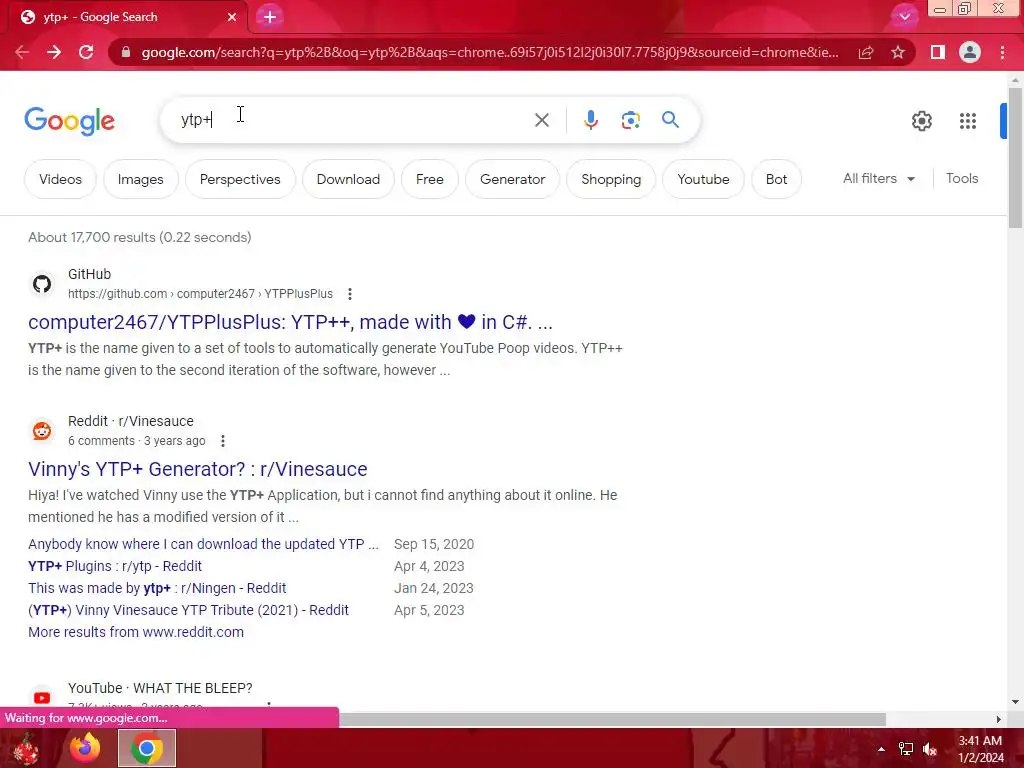Image resolution: width=1024 pixels, height=768 pixels.
Task: Search by voice using the microphone icon
Action: pyautogui.click(x=590, y=120)
